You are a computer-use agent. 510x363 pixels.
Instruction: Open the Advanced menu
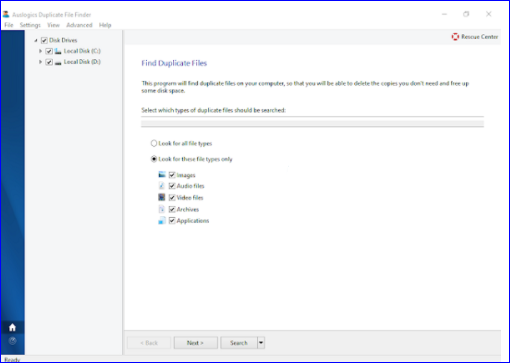point(79,25)
